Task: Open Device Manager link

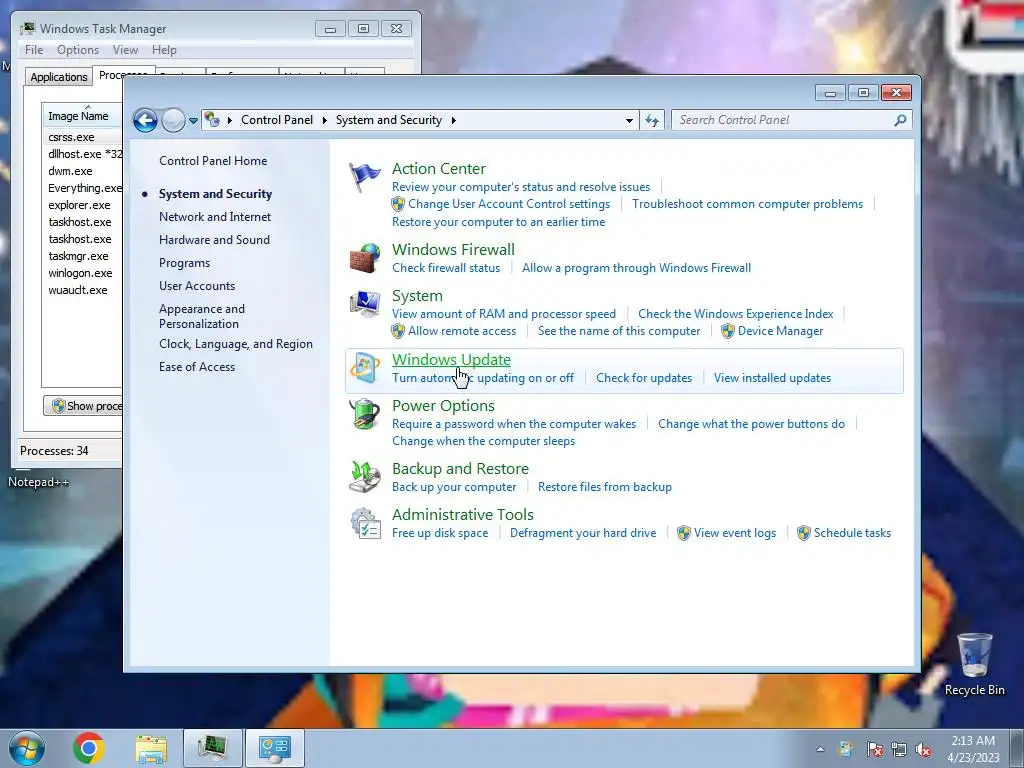Action: [780, 331]
